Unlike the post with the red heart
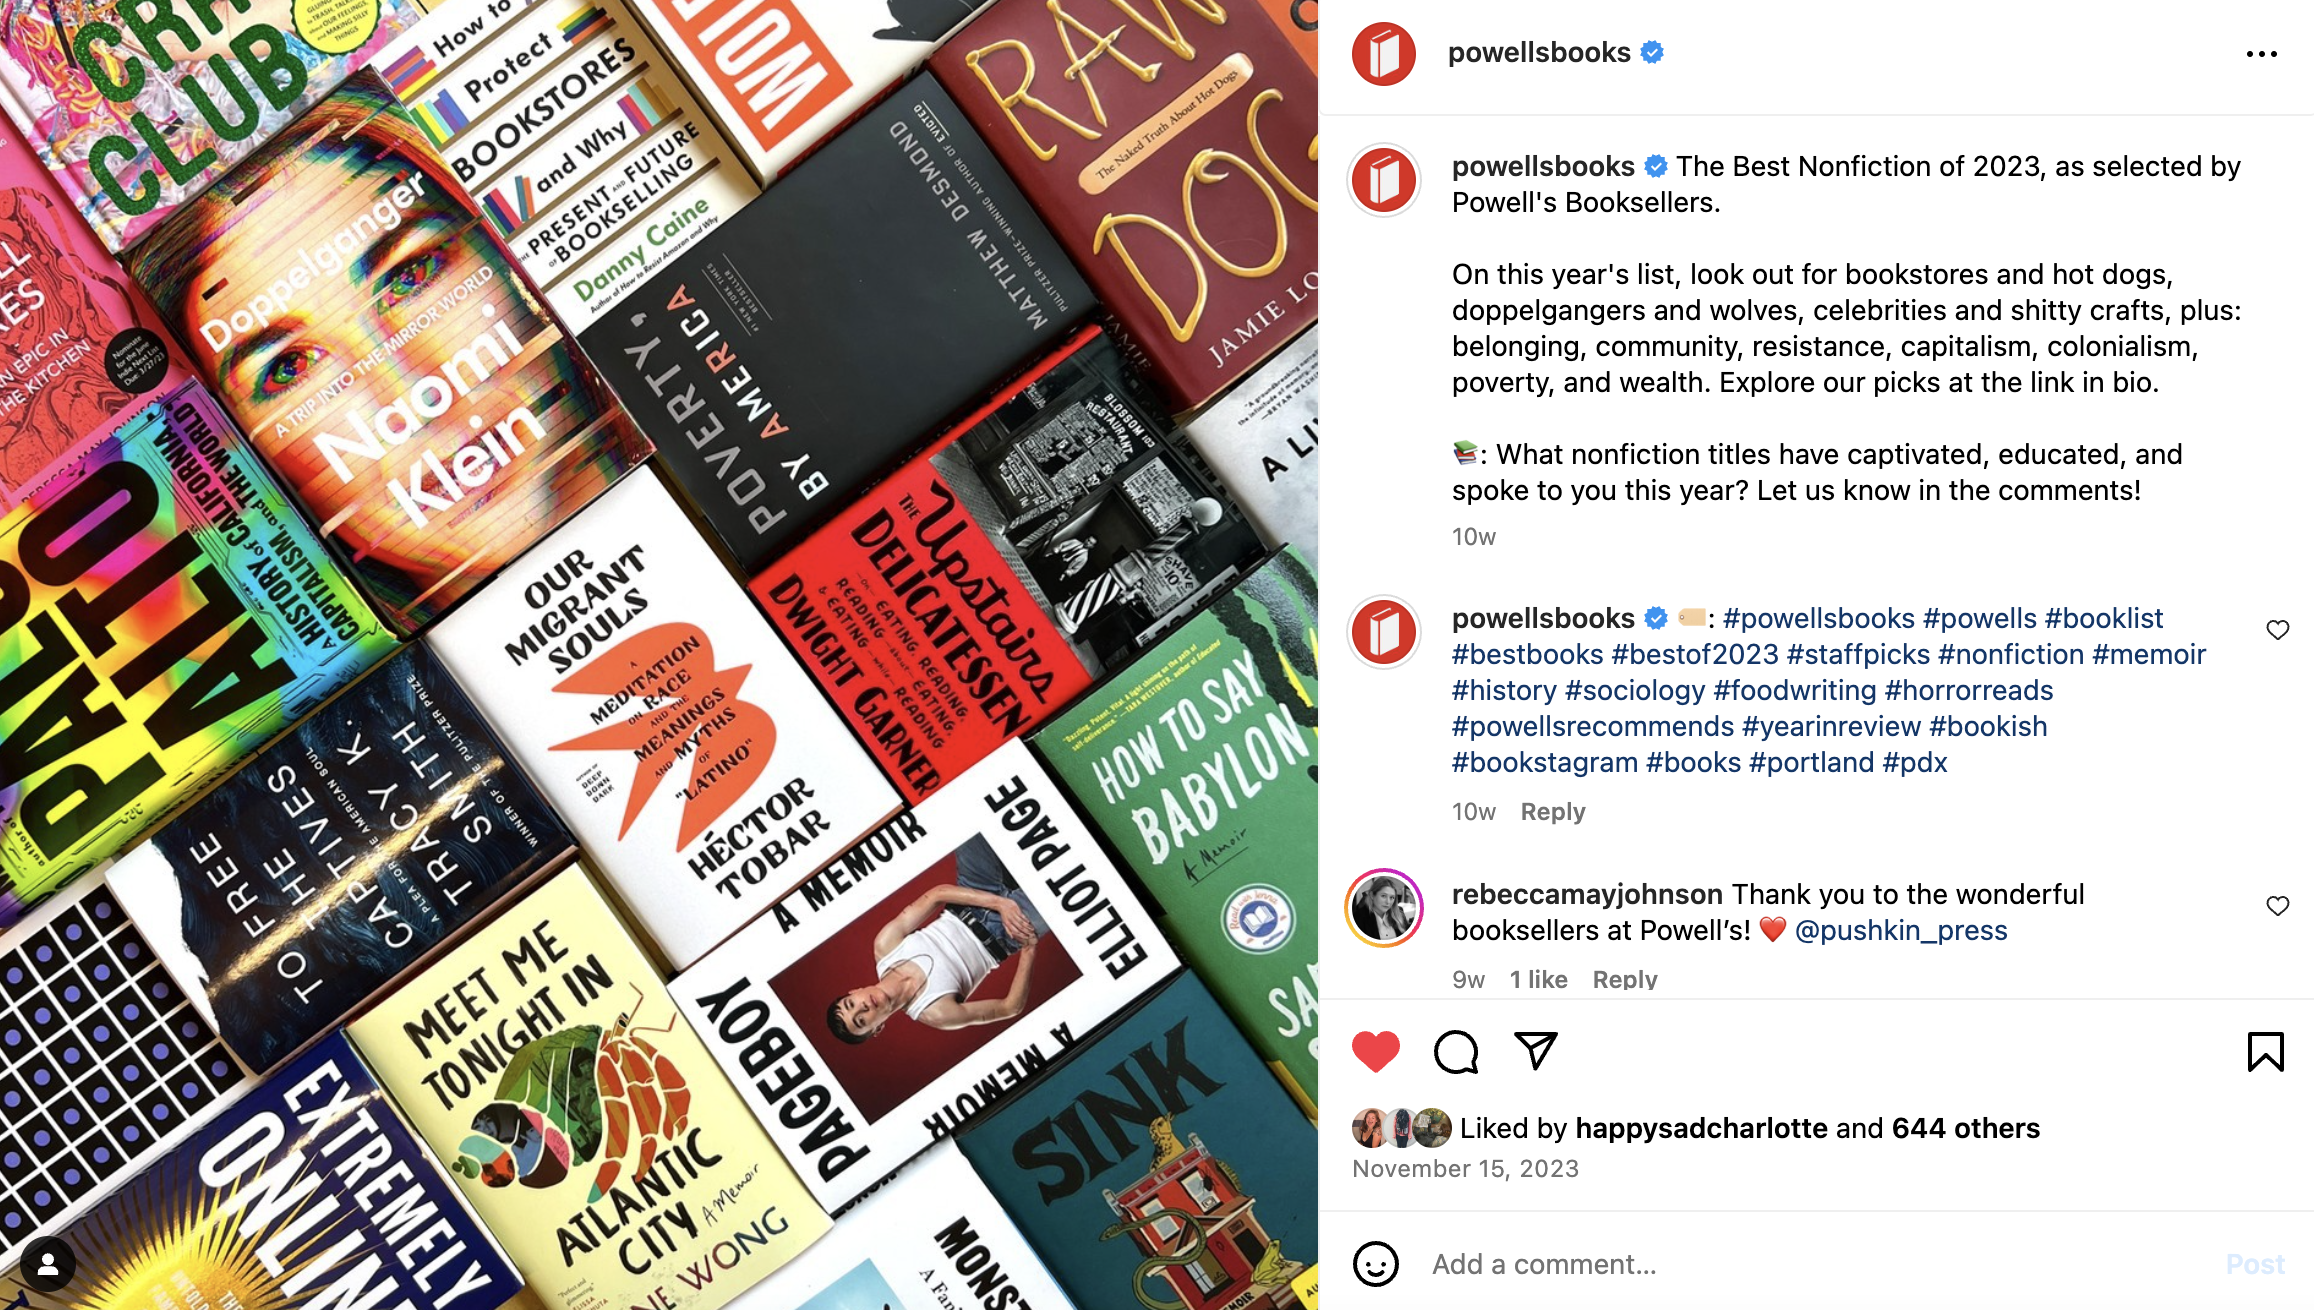 [x=1375, y=1051]
